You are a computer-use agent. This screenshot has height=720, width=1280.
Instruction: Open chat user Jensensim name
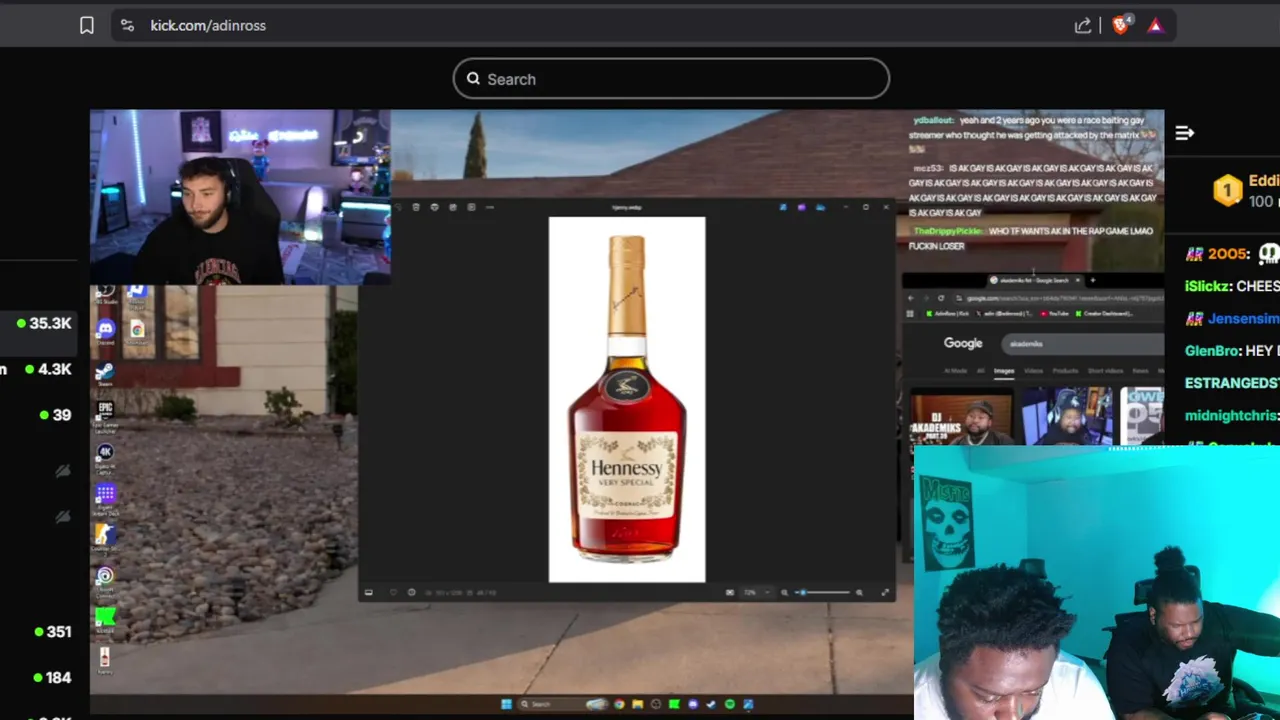pos(1243,318)
